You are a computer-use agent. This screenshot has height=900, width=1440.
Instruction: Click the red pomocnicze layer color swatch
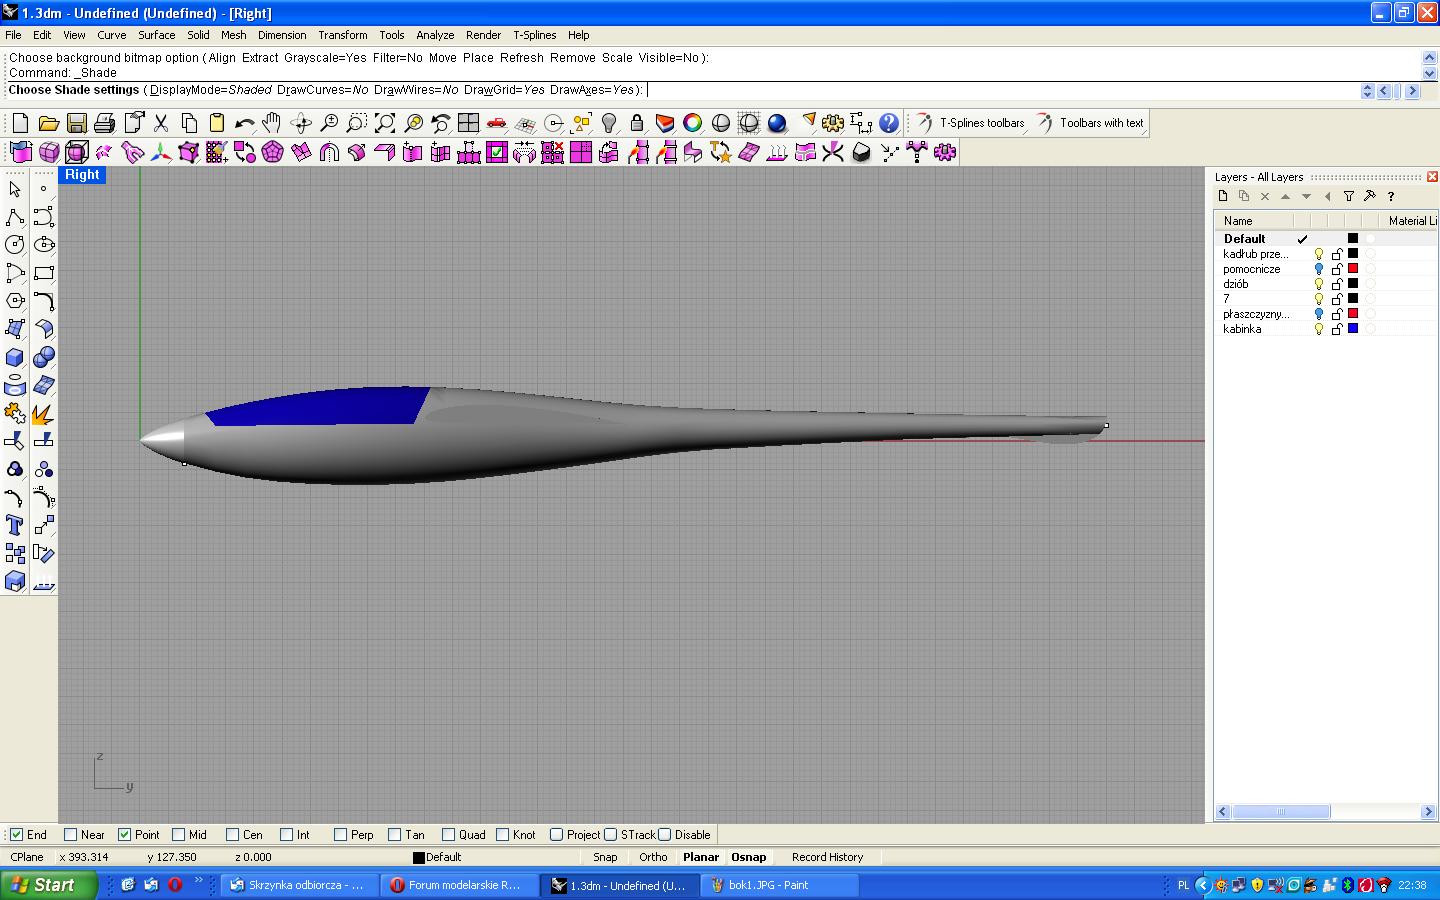click(x=1353, y=269)
